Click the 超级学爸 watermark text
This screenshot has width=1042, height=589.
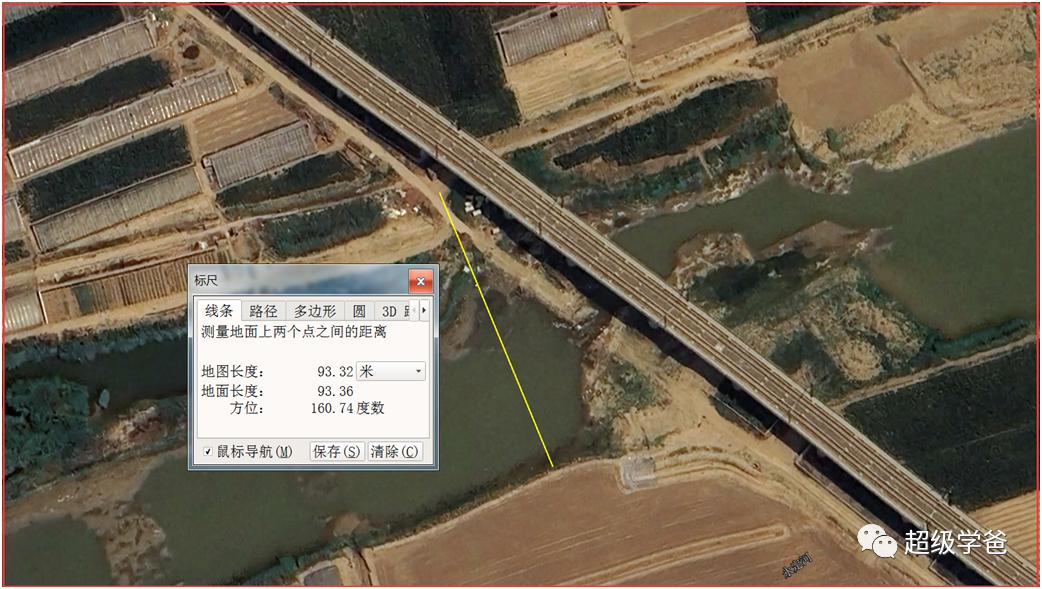coord(956,542)
